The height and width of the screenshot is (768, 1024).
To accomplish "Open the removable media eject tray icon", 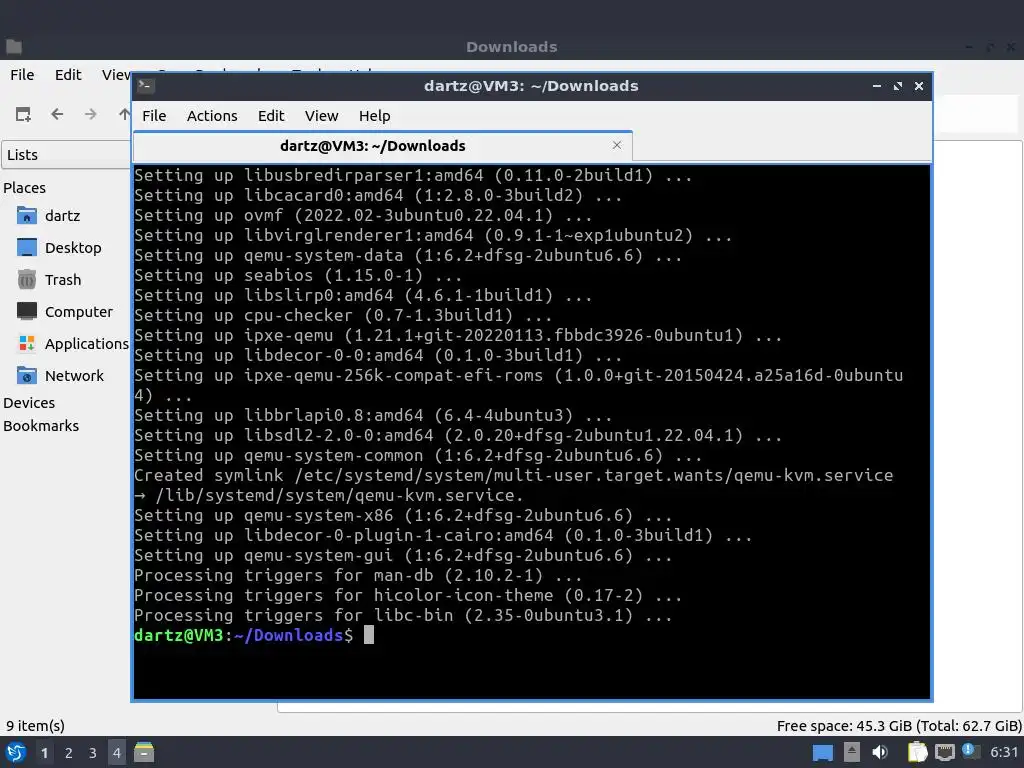I will click(852, 752).
